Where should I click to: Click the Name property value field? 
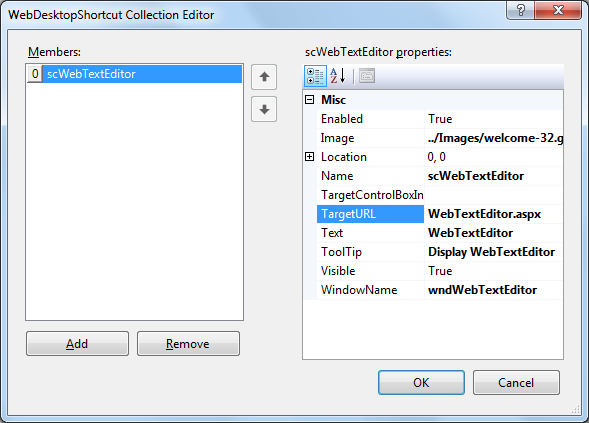point(494,176)
